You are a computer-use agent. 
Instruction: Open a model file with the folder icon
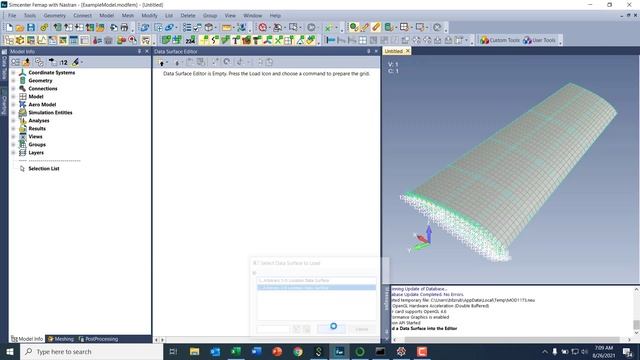click(x=20, y=27)
